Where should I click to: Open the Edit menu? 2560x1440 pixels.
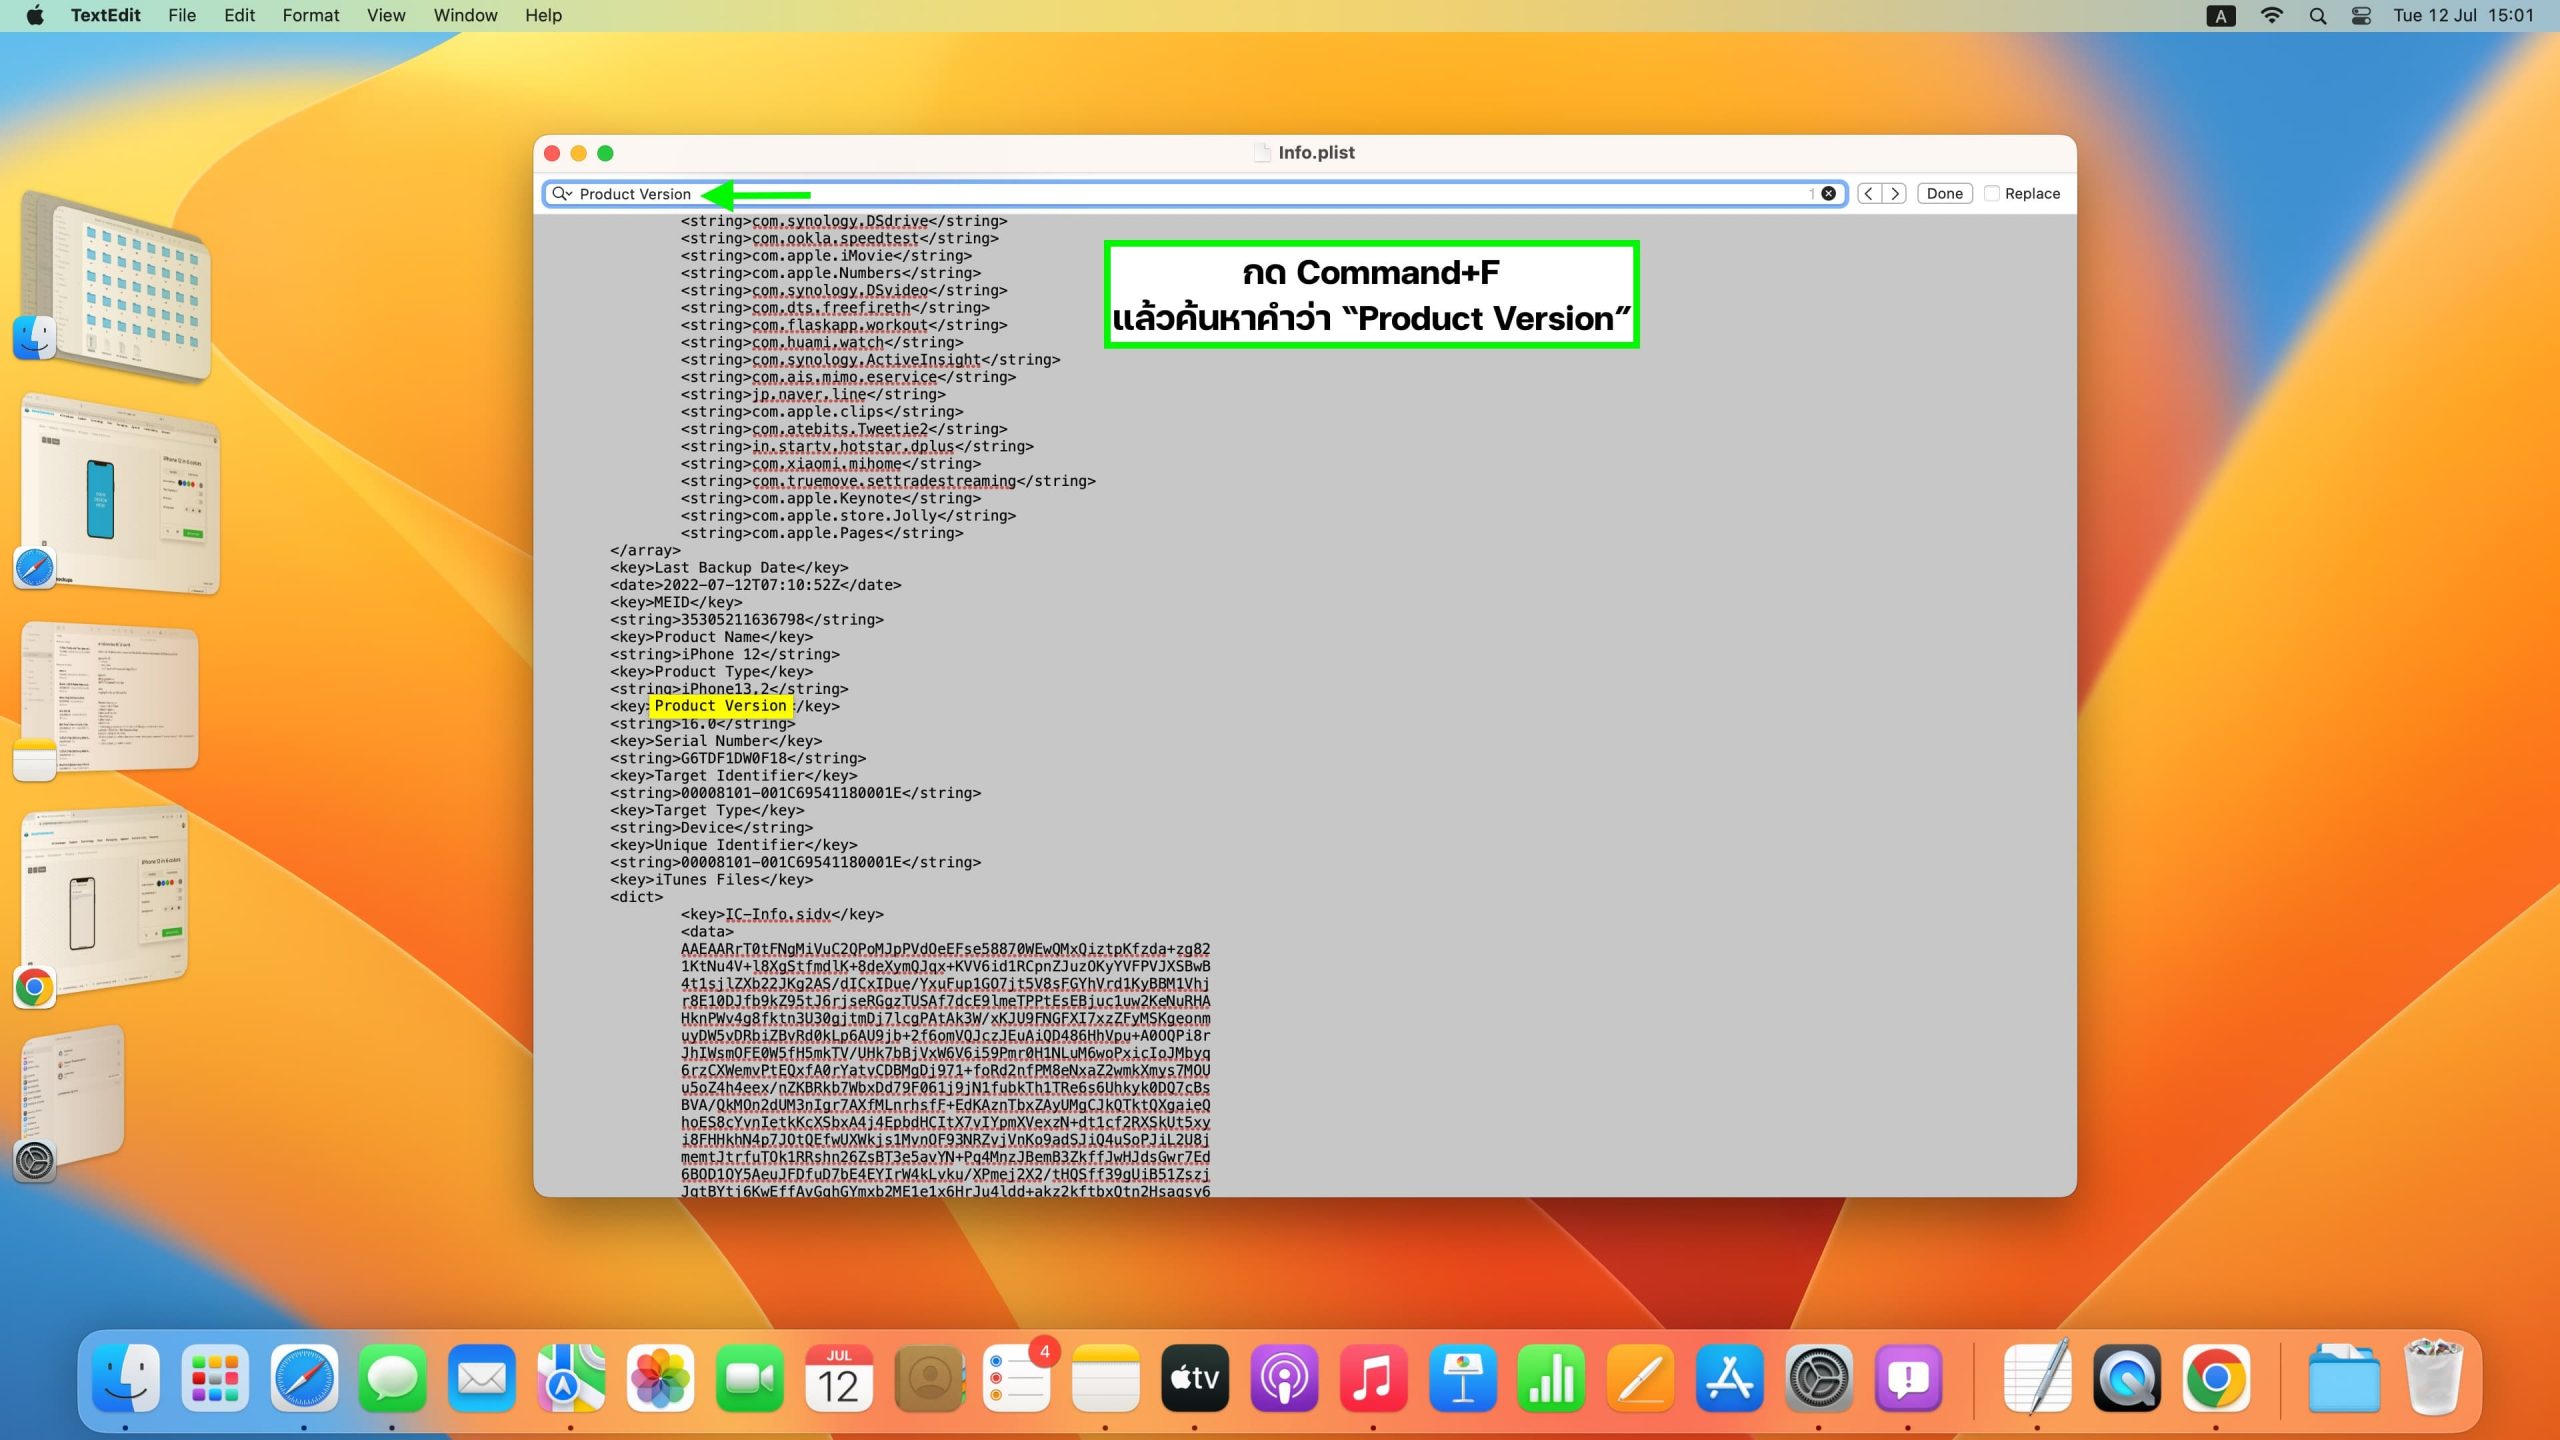[x=239, y=15]
